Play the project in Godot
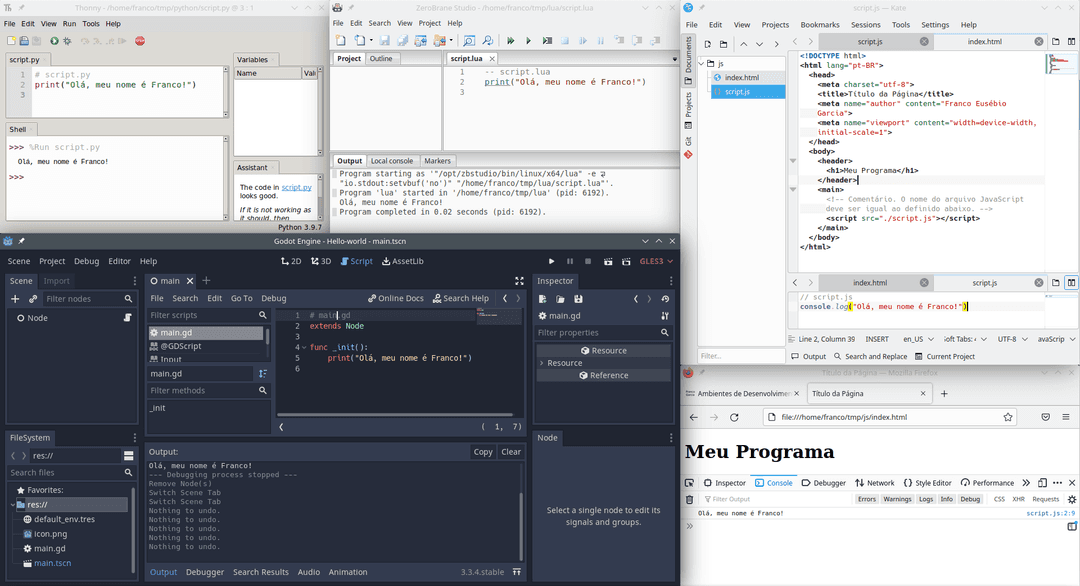 tap(552, 261)
